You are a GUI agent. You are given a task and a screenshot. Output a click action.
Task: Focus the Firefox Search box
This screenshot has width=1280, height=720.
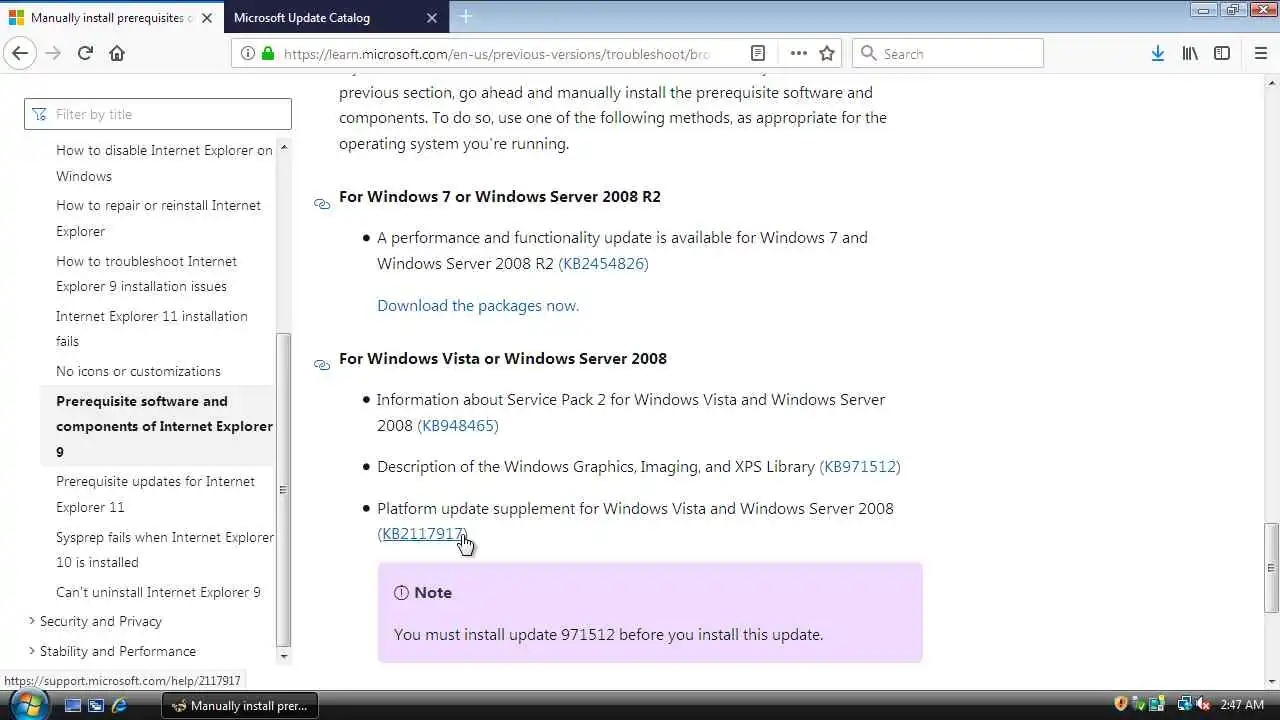pyautogui.click(x=948, y=53)
